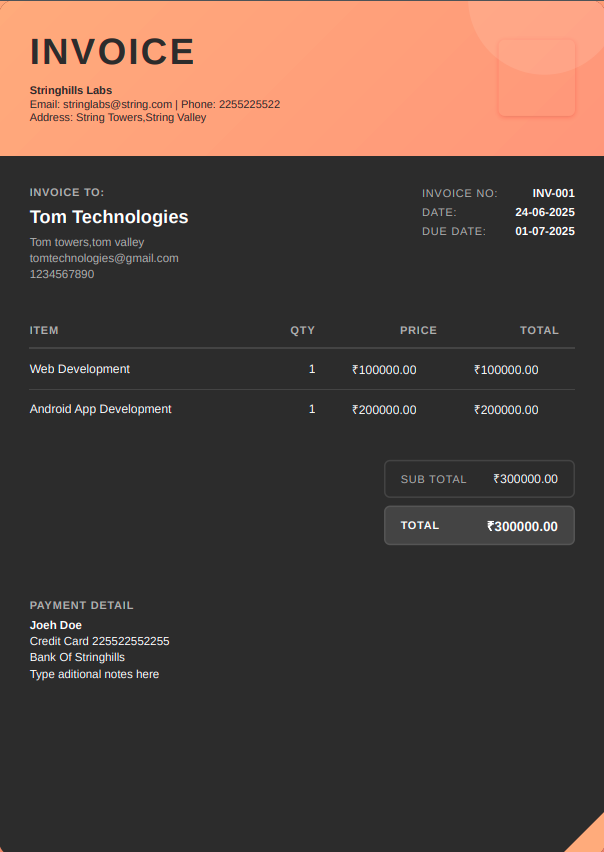
Task: Click the due date 01-07-2025
Action: [x=544, y=231]
